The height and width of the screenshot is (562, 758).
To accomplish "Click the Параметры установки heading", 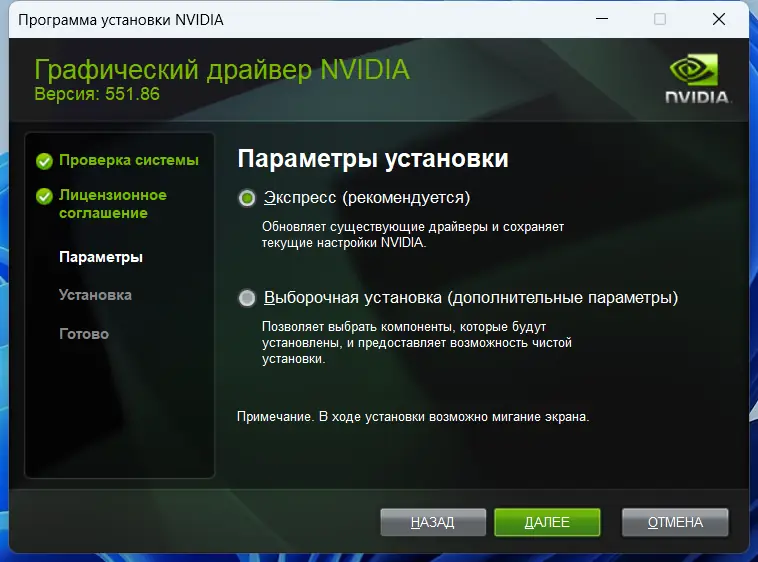I will (x=373, y=159).
